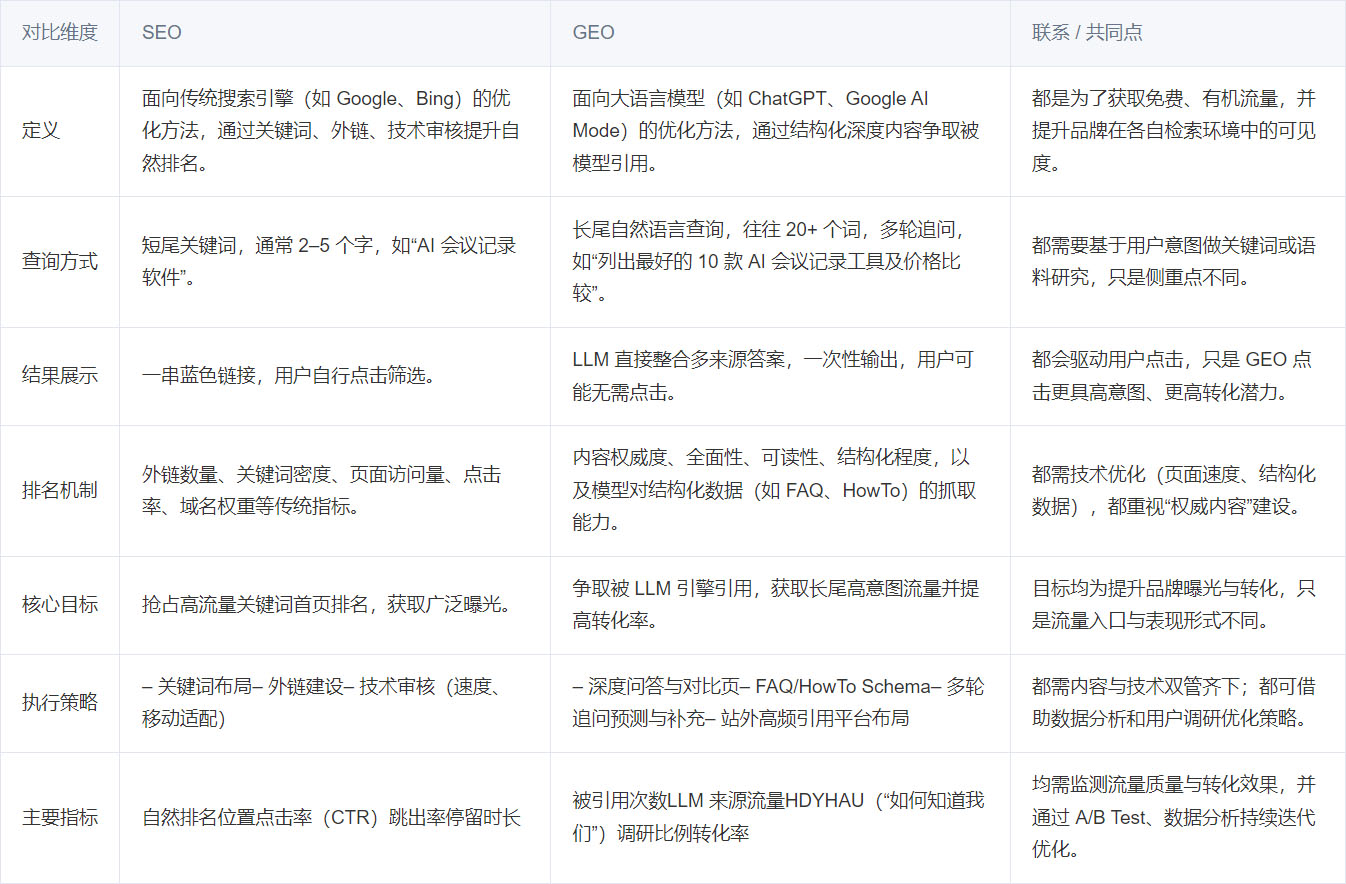
Task: Click the "GEO" column header
Action: click(x=593, y=32)
